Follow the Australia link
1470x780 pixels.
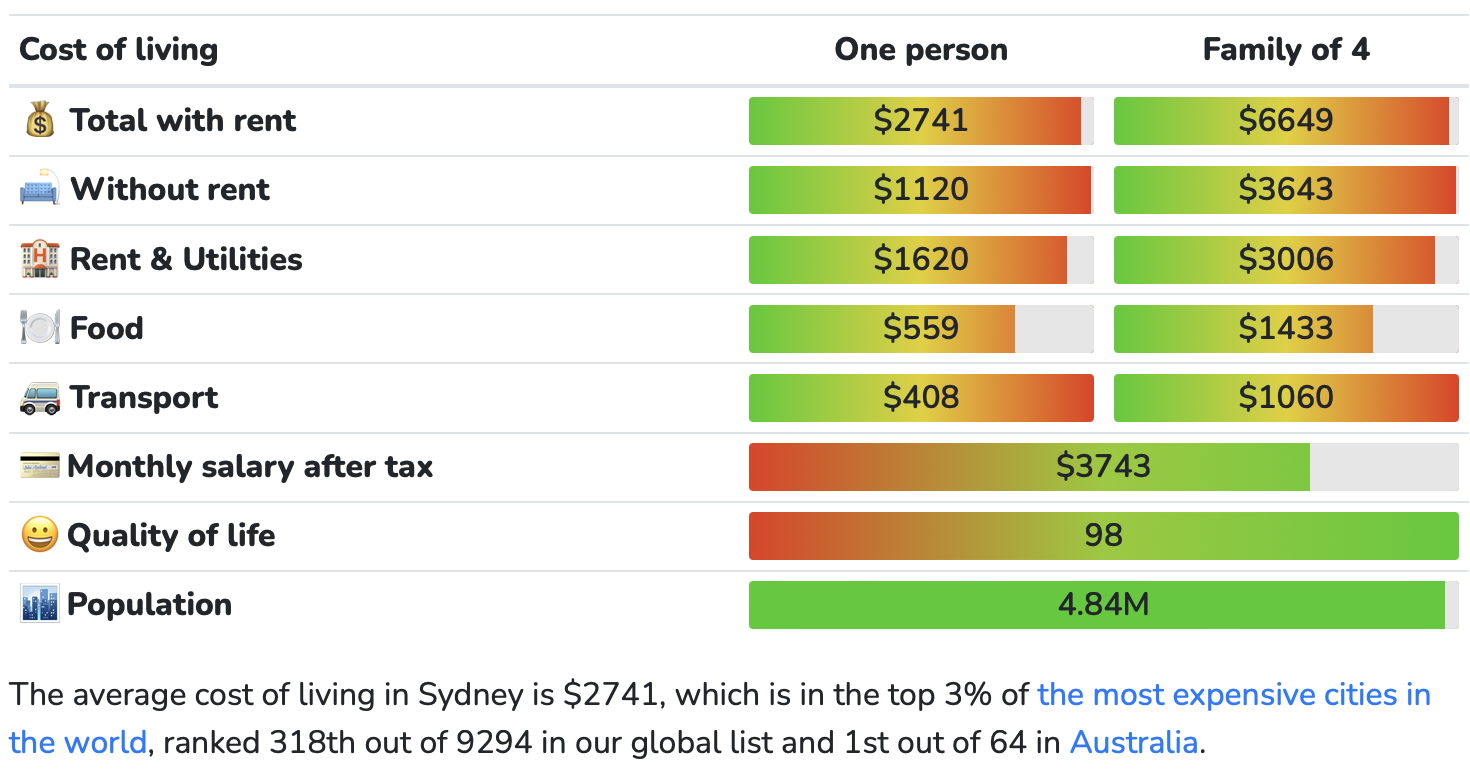(x=1133, y=742)
